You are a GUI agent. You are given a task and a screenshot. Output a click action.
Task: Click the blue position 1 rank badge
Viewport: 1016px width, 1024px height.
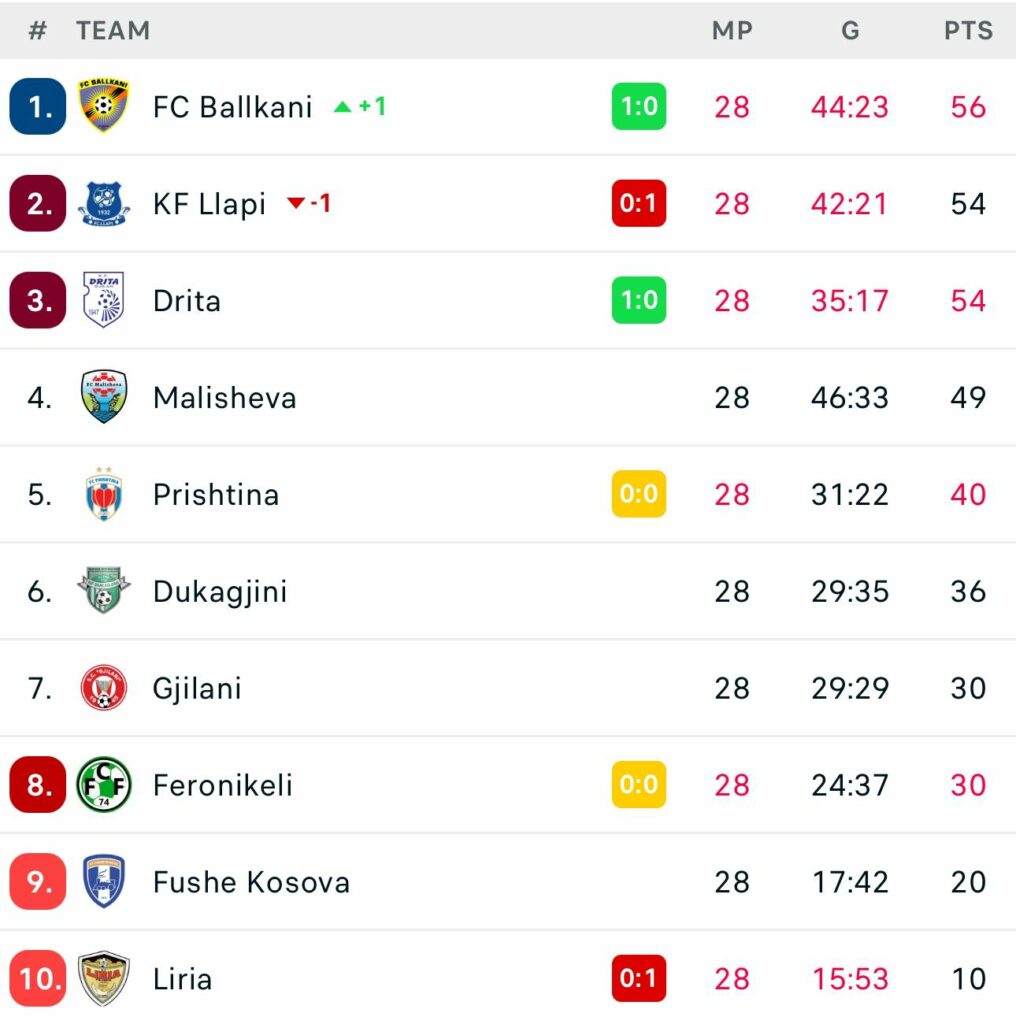pos(38,107)
